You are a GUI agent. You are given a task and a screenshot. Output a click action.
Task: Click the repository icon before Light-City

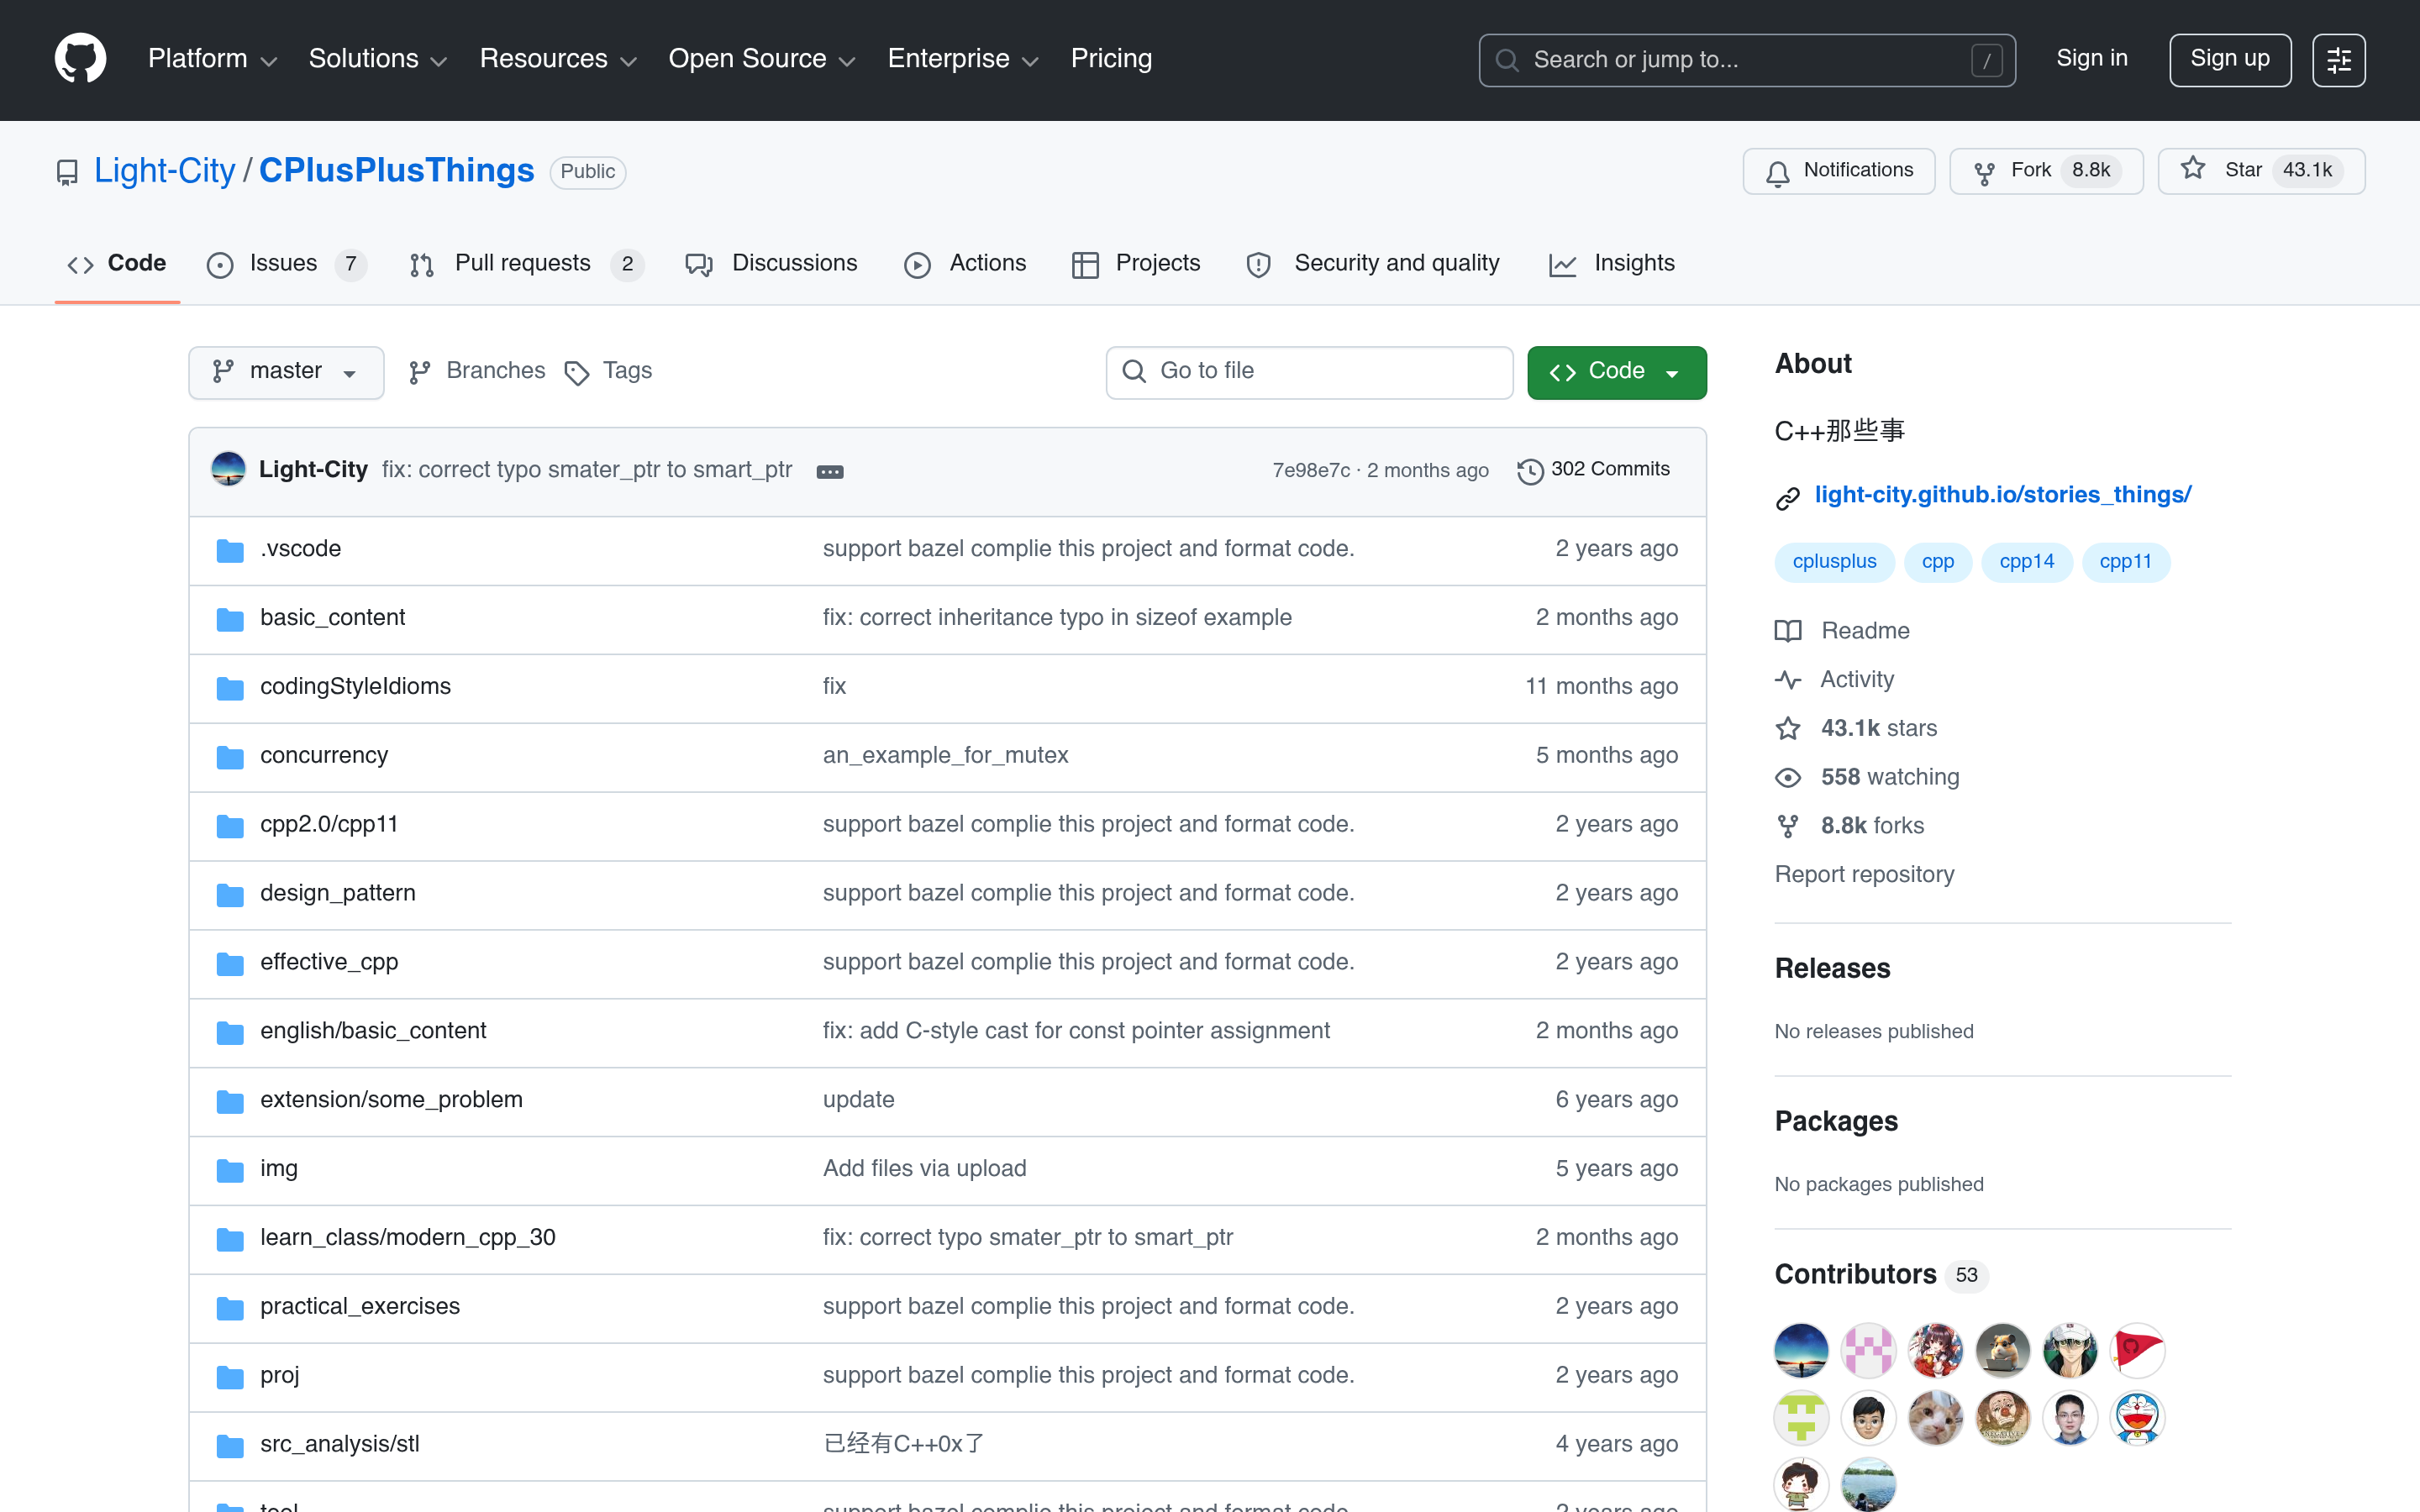point(67,173)
